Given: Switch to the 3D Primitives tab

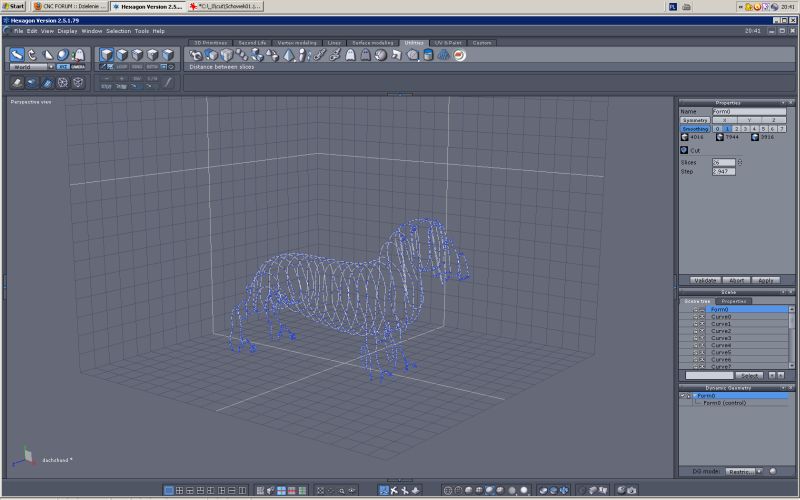Looking at the screenshot, I should click(x=210, y=43).
